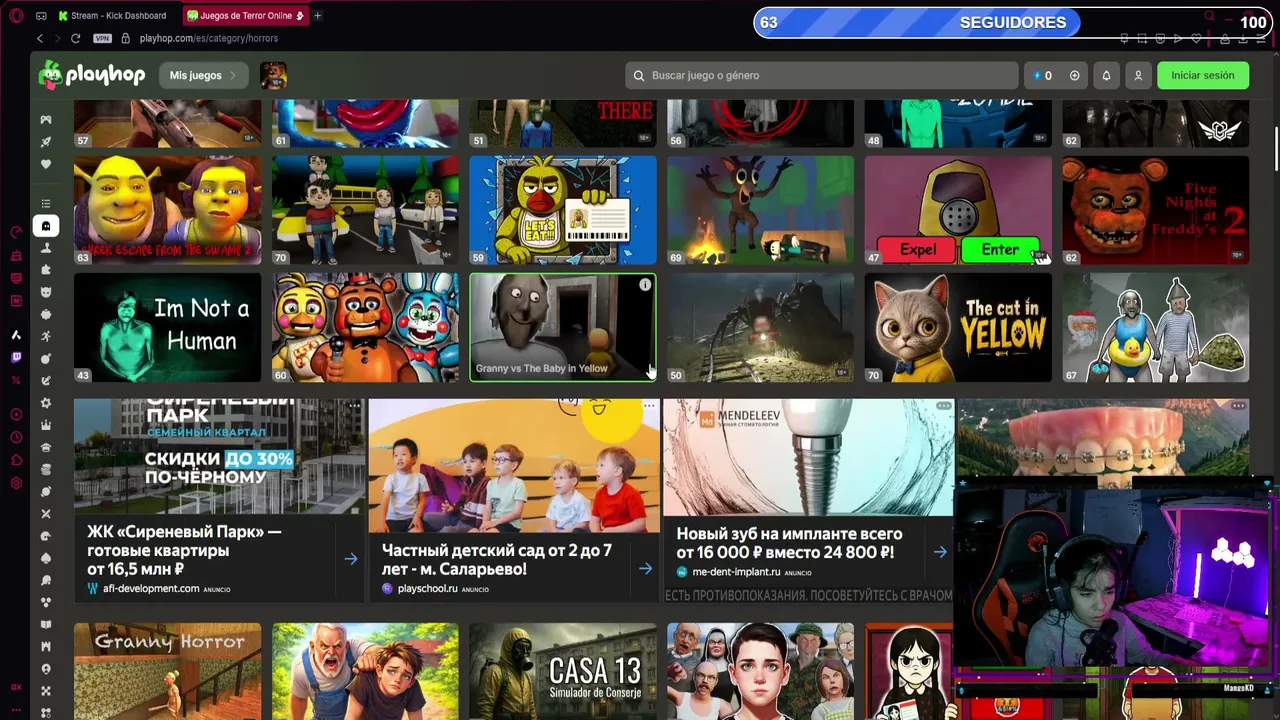The image size is (1280, 720).
Task: Open the Shrek Escape from the Swamp game
Action: click(x=167, y=210)
